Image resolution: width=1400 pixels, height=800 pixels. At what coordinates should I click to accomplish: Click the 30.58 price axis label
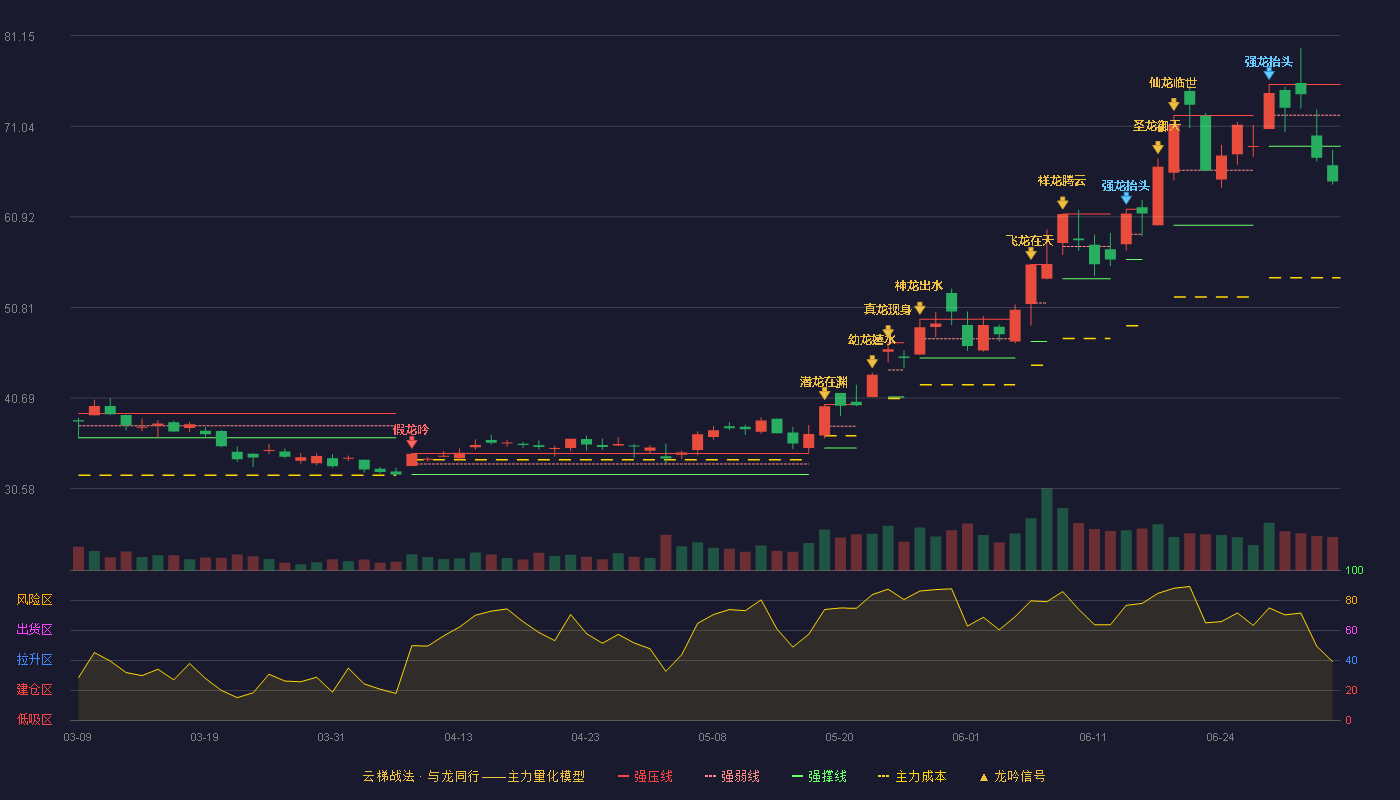(19, 489)
